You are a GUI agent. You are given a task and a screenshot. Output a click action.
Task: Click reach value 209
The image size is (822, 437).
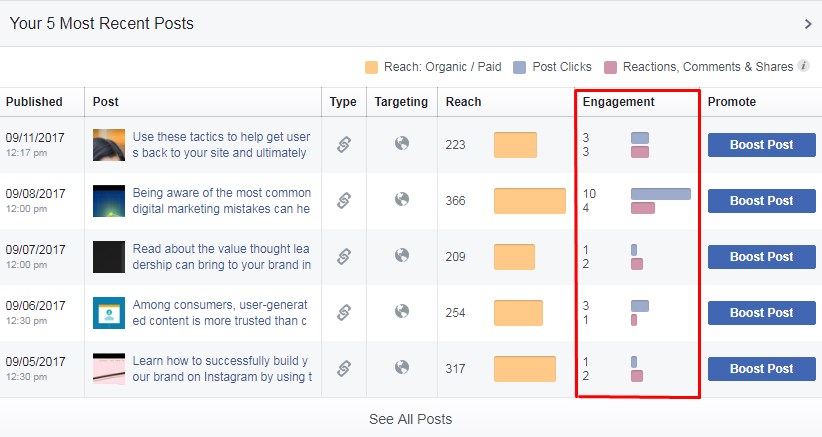456,257
